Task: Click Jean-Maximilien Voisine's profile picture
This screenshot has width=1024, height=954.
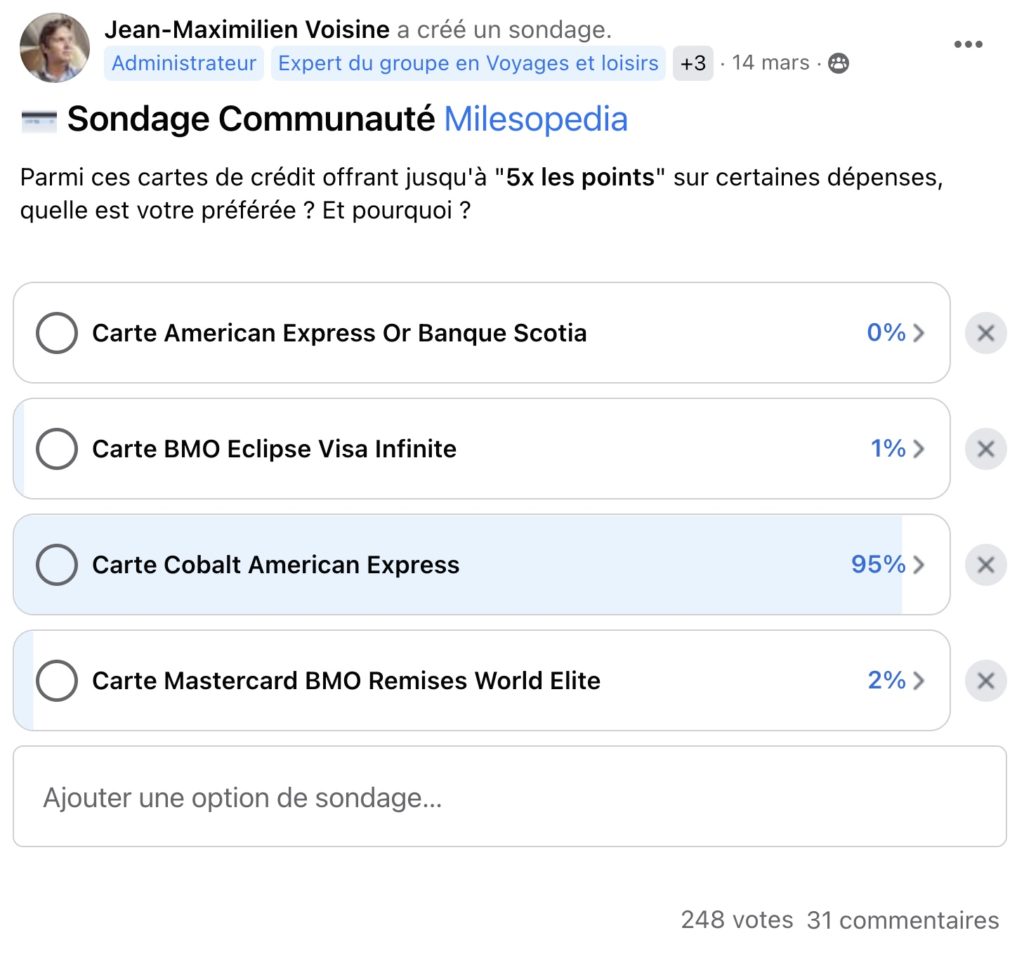Action: 54,46
